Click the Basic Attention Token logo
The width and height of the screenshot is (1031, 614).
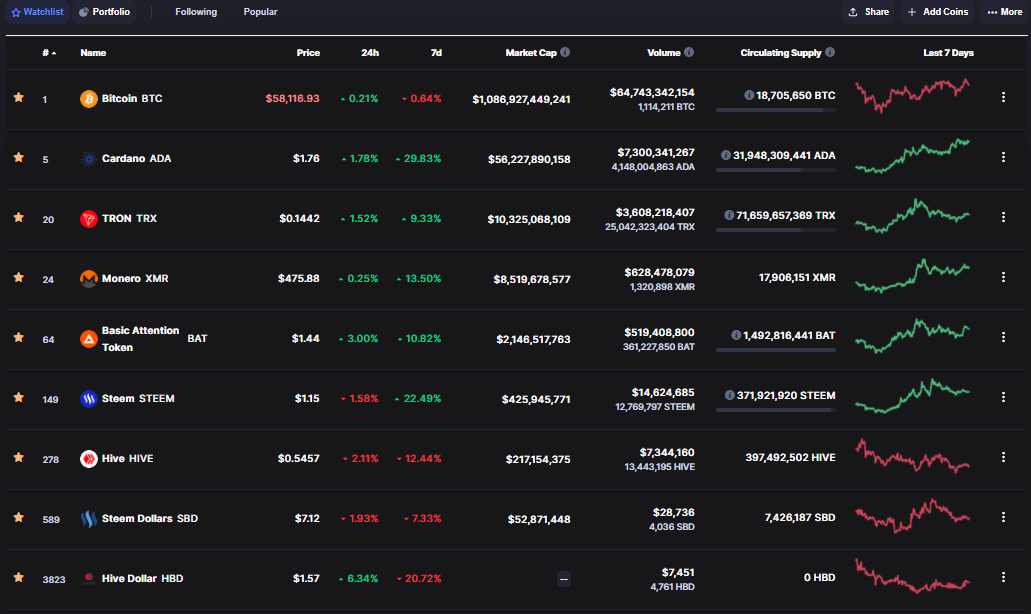tap(89, 339)
